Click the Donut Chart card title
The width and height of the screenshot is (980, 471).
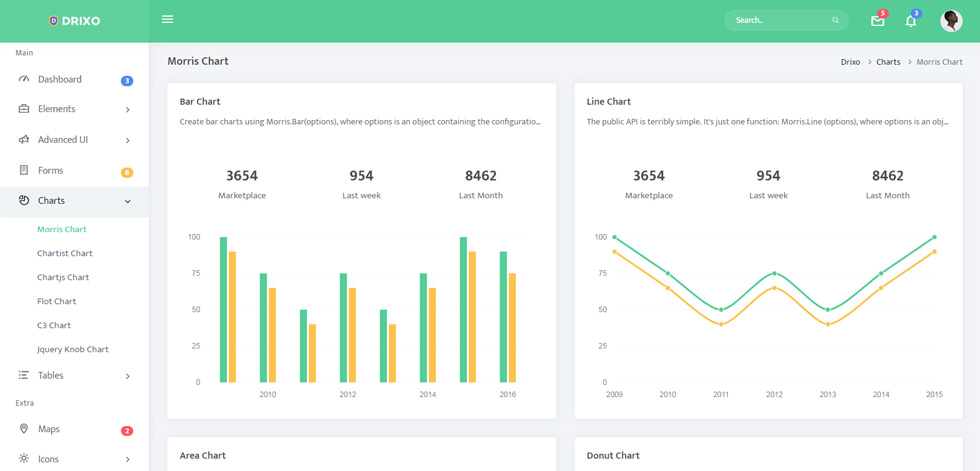[613, 455]
